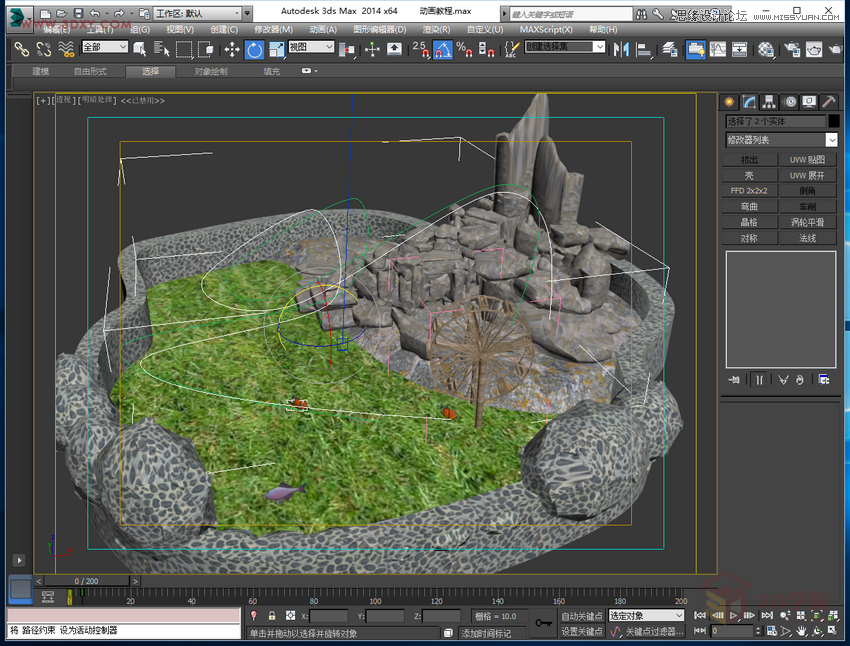Toggle angle snap on the main toolbar
This screenshot has width=850, height=646.
(444, 49)
